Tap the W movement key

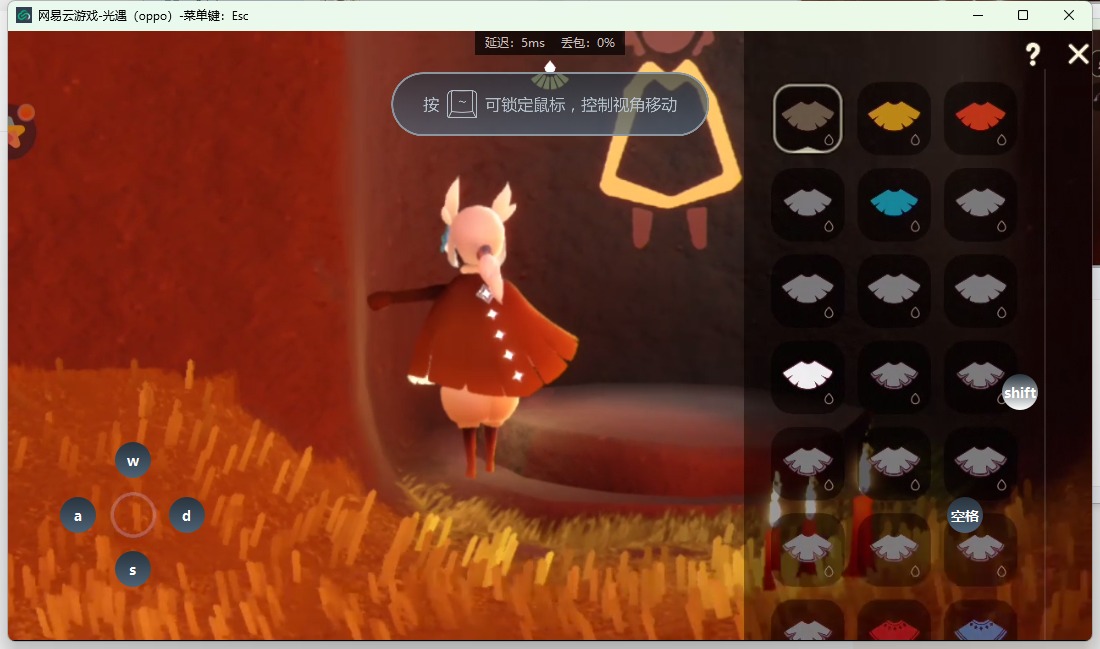click(x=133, y=461)
